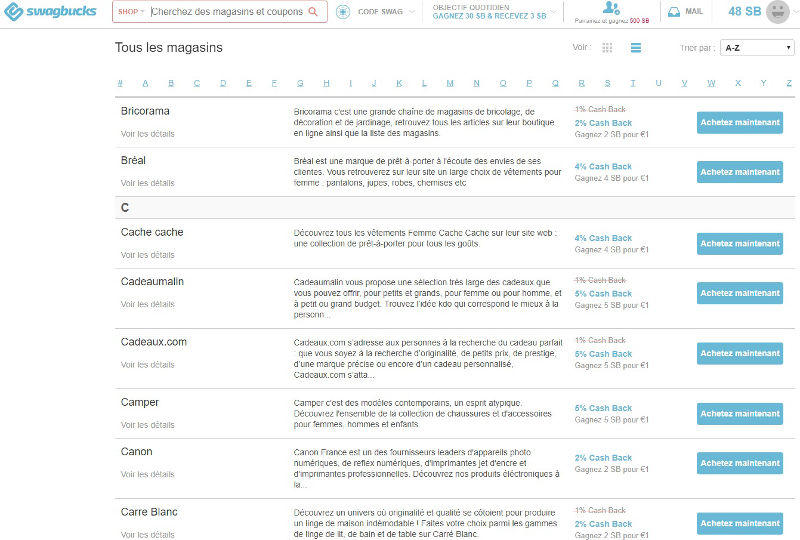Click the Code Swag snowflake icon

click(x=343, y=11)
